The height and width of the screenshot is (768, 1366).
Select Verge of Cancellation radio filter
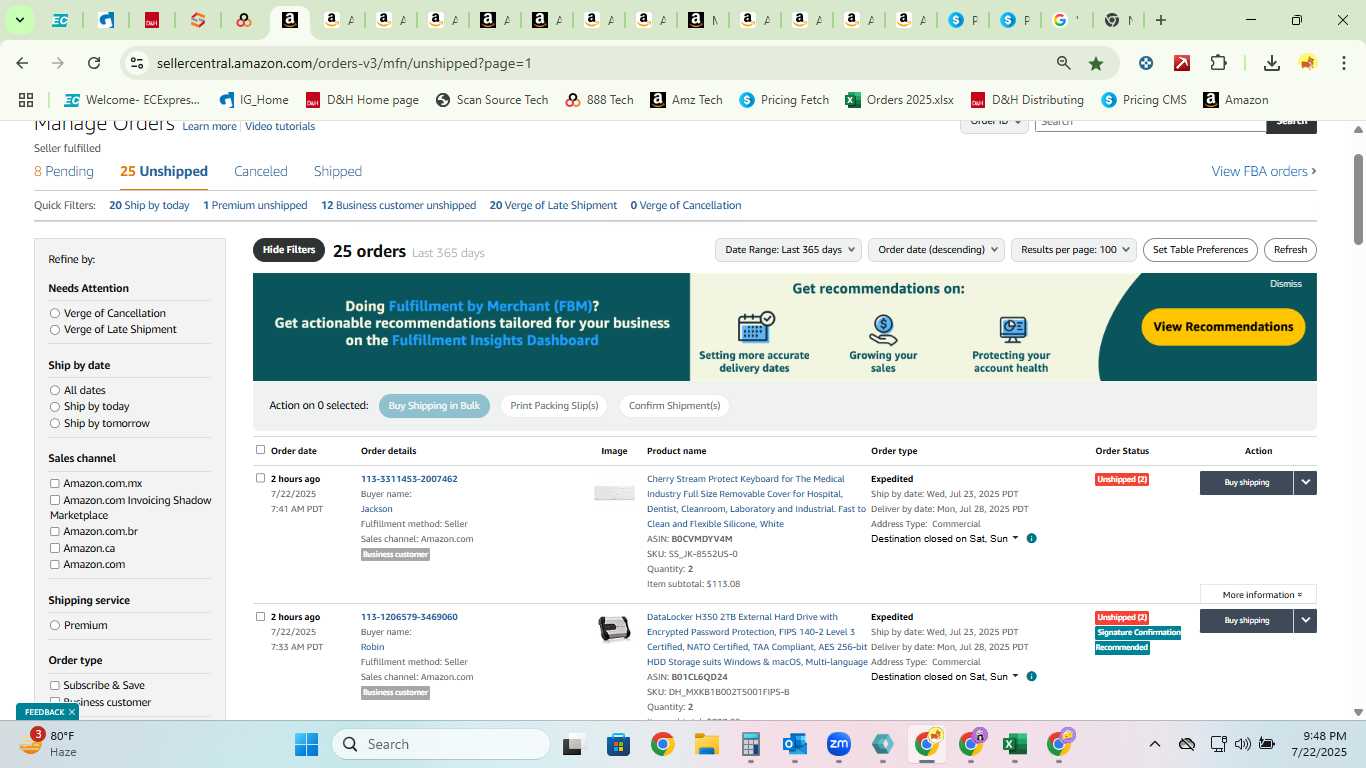tap(55, 313)
